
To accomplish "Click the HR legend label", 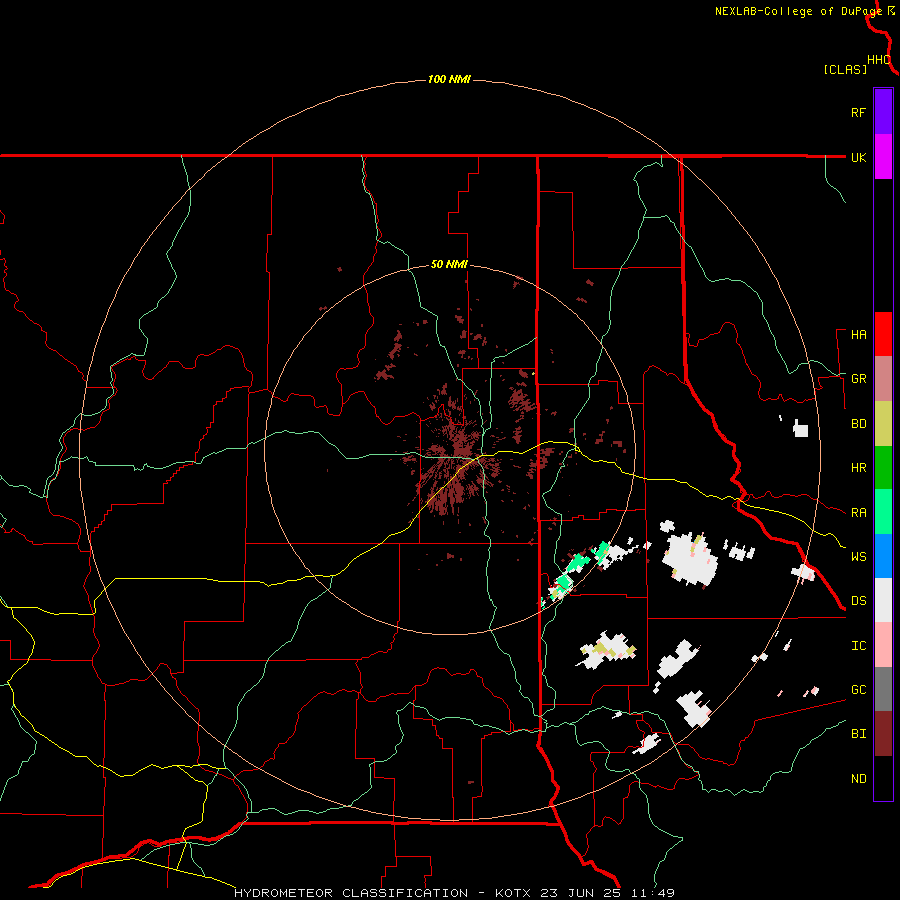I will click(x=858, y=468).
